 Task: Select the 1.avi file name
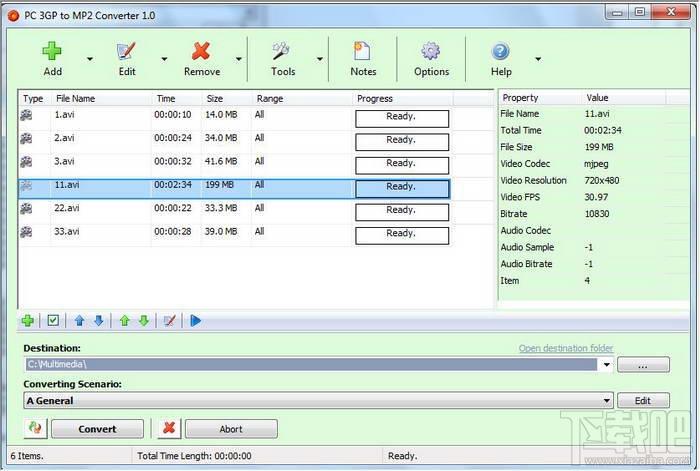coord(64,115)
